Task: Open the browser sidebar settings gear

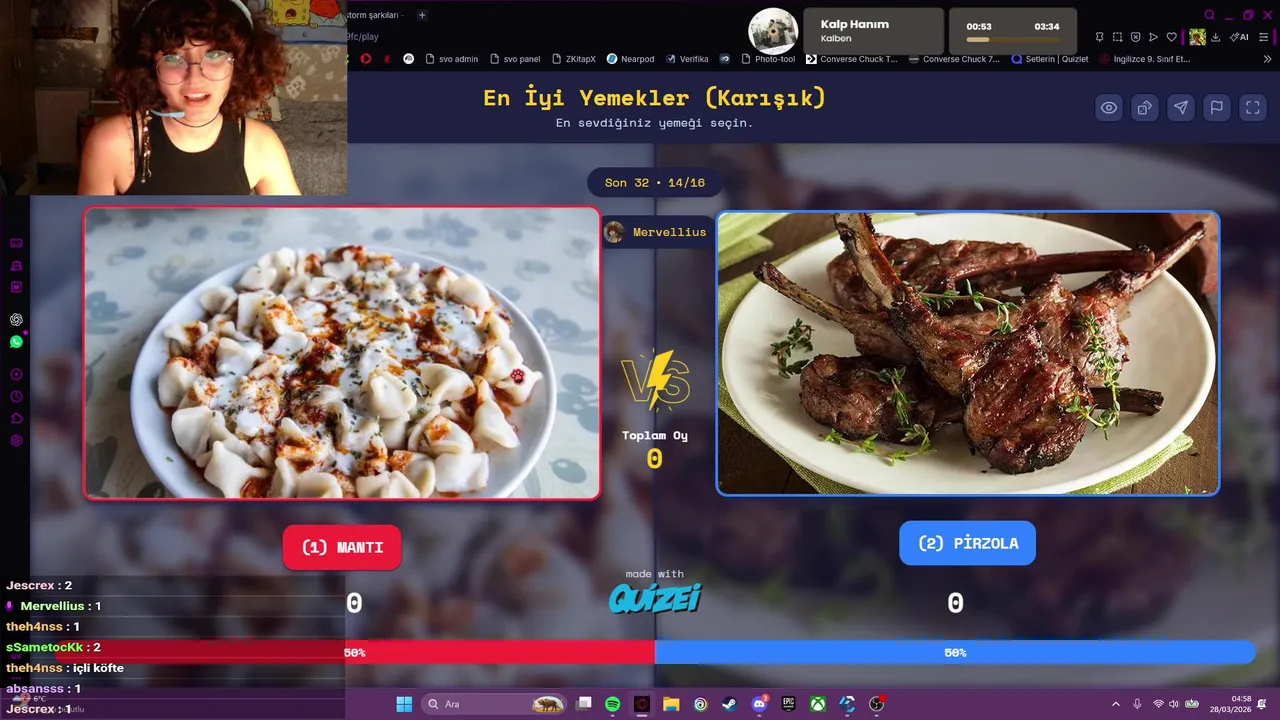Action: 16,440
